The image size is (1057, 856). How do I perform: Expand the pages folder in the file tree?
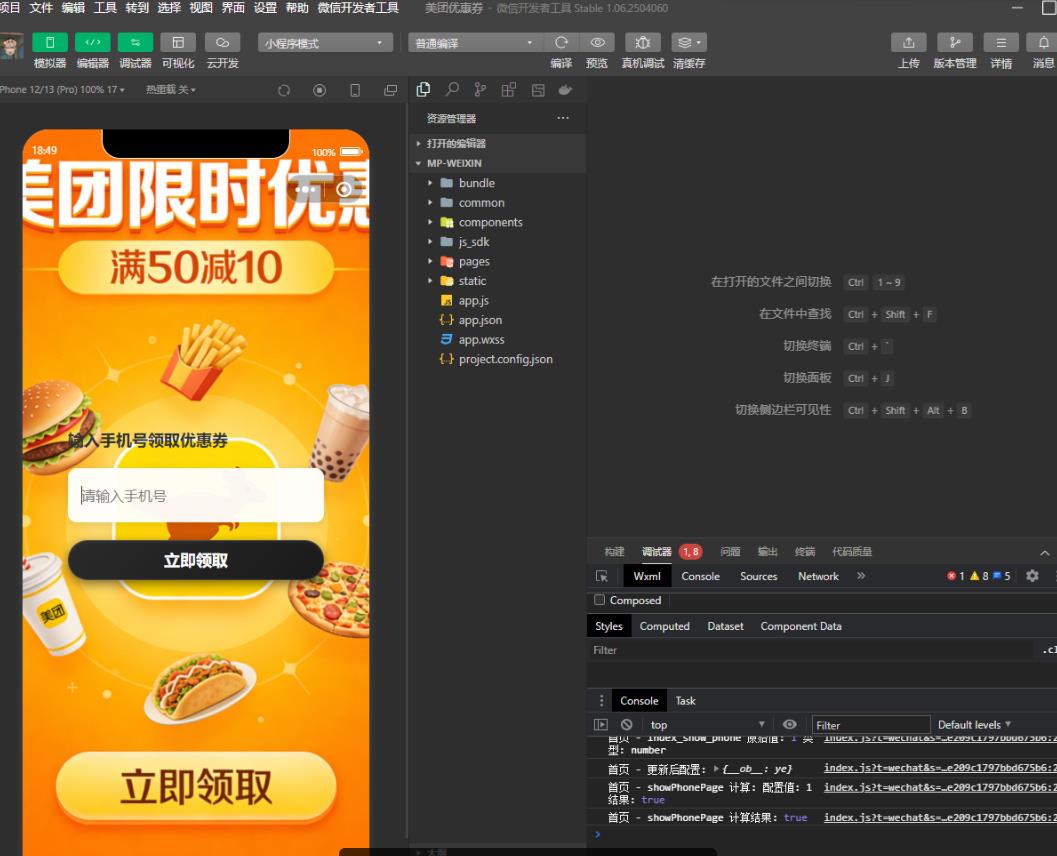click(x=473, y=262)
